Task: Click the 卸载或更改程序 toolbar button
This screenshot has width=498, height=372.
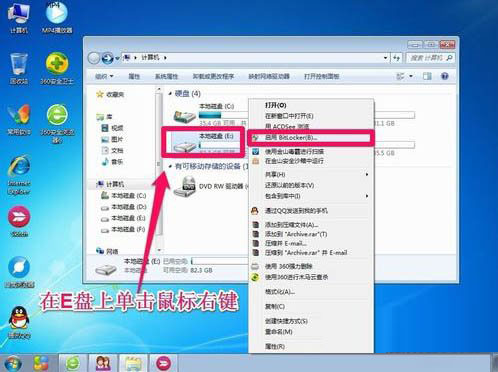Action: point(213,76)
